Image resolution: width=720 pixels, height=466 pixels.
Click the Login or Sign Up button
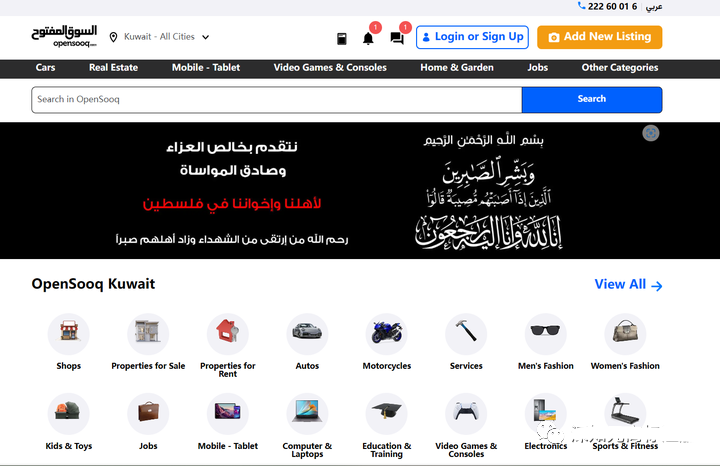472,37
